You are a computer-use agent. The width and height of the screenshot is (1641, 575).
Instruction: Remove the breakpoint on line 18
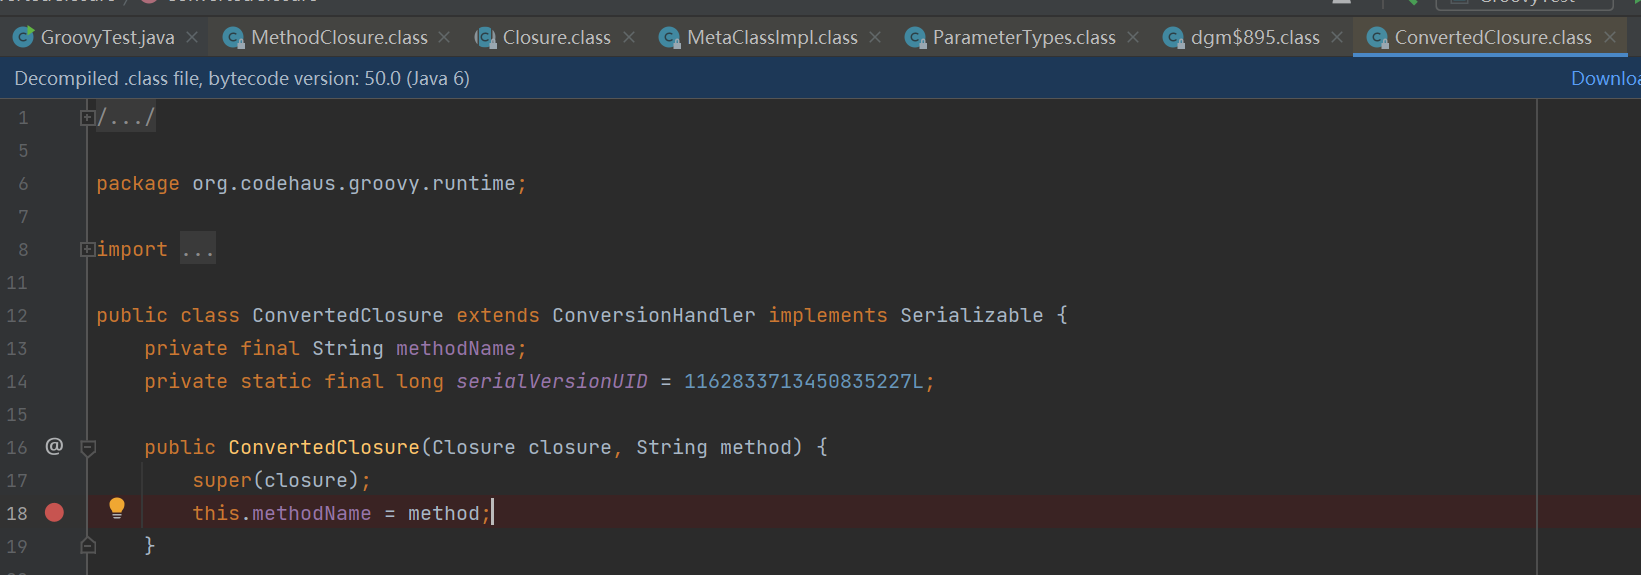tap(55, 513)
